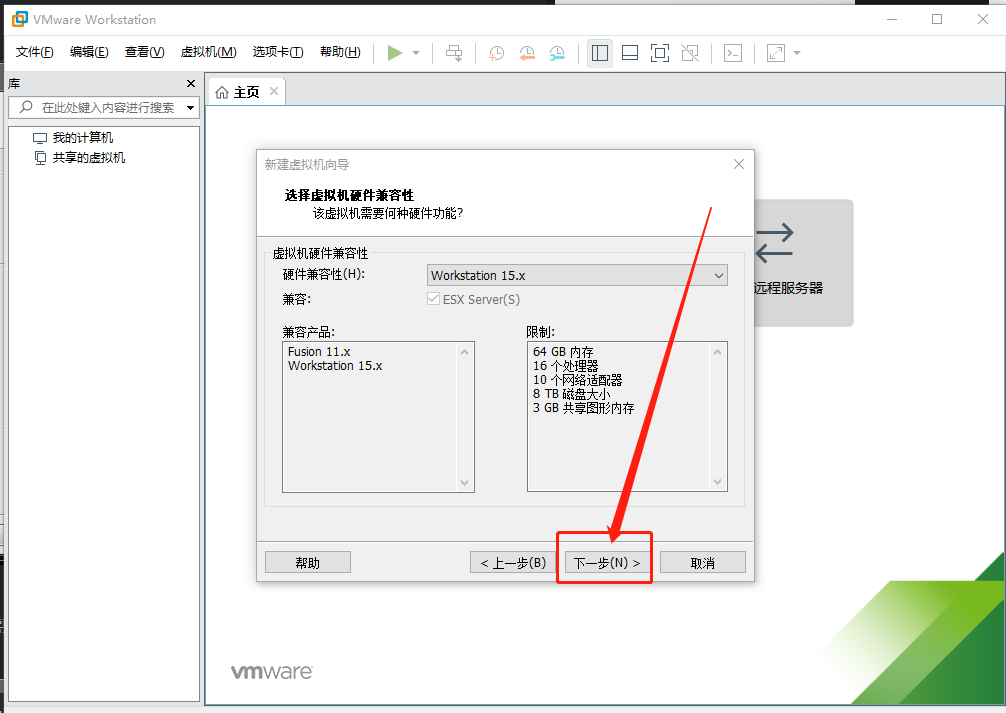Toggle the thumbnail bar view icon
Viewport: 1006px width, 713px height.
[x=630, y=53]
